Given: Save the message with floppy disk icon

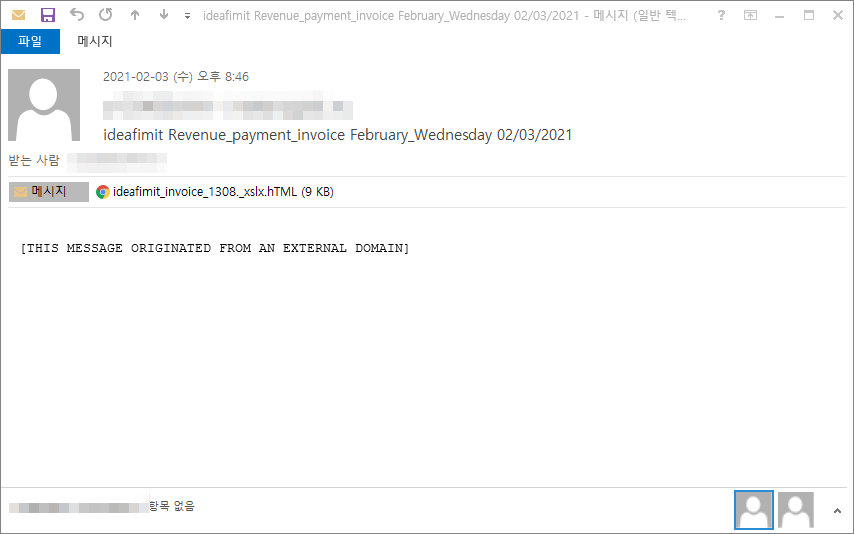Looking at the screenshot, I should [x=48, y=15].
